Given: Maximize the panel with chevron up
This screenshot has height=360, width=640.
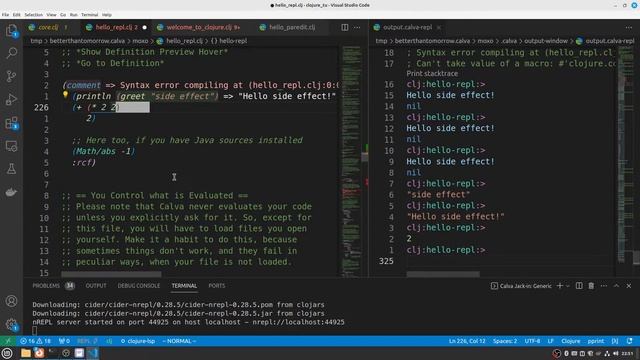Looking at the screenshot, I should (x=616, y=286).
